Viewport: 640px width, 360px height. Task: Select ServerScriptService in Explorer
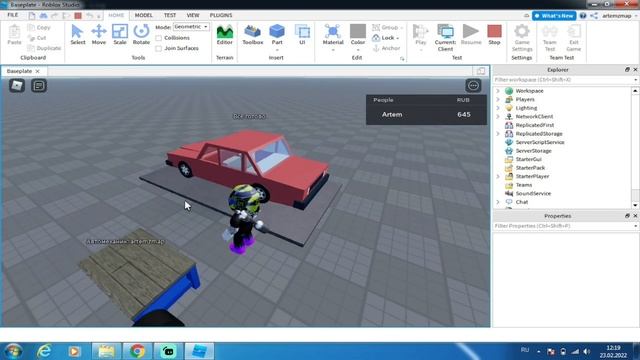point(540,142)
